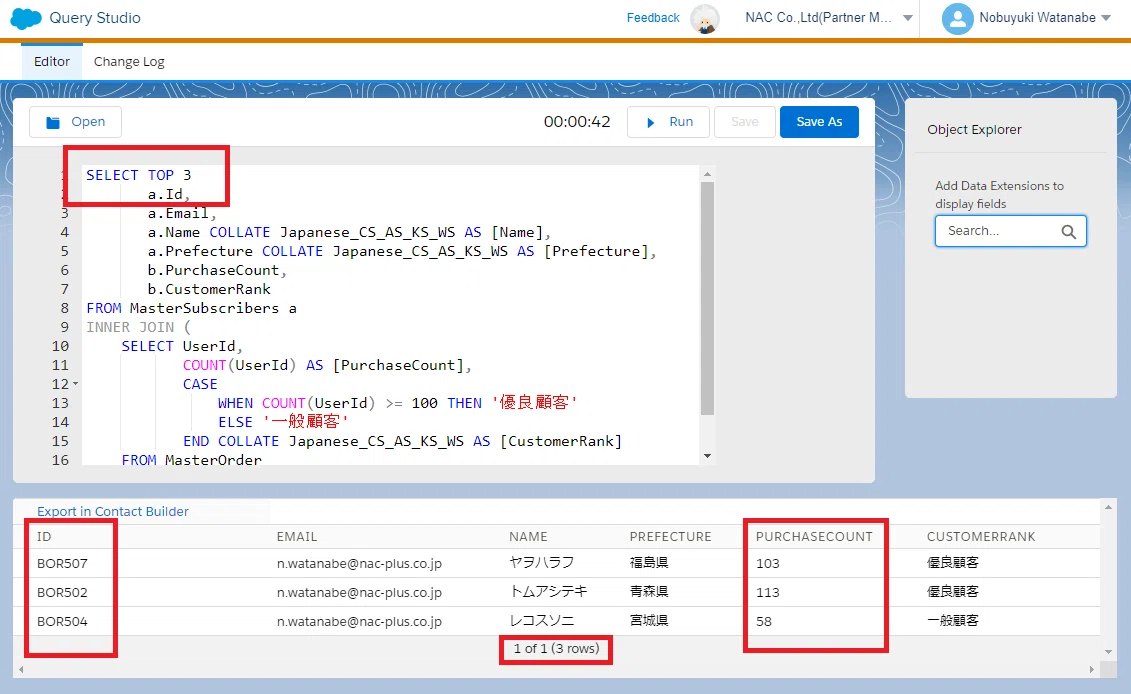The width and height of the screenshot is (1131, 694).
Task: Click results horizontal scroll-left arrow
Action: [x=21, y=669]
